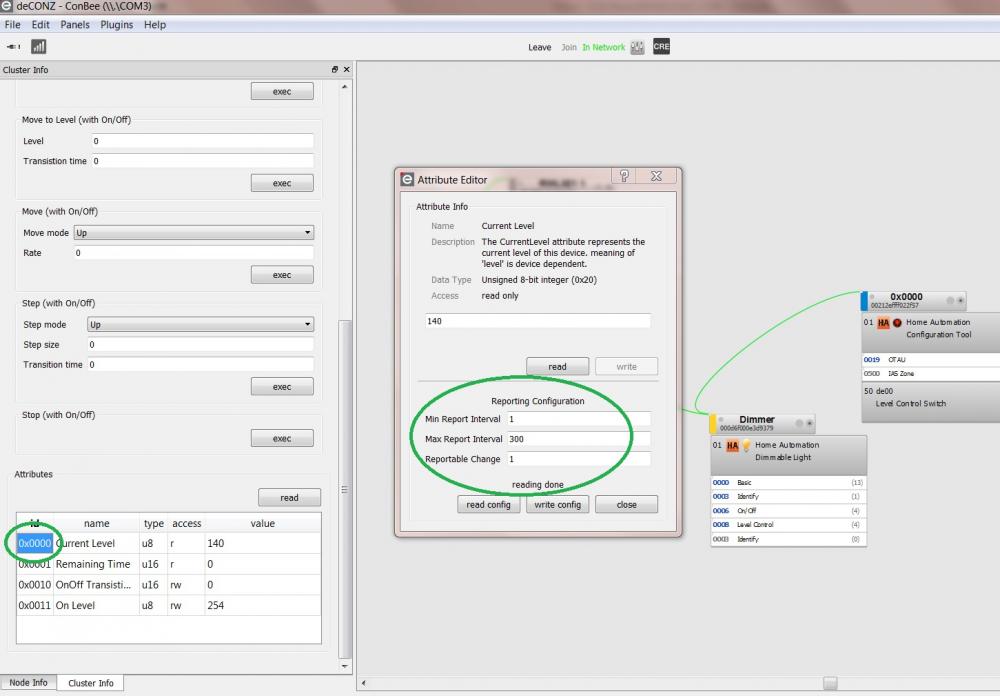Undock the Cluster Info panel
Viewport: 1000px width, 696px height.
pos(335,70)
